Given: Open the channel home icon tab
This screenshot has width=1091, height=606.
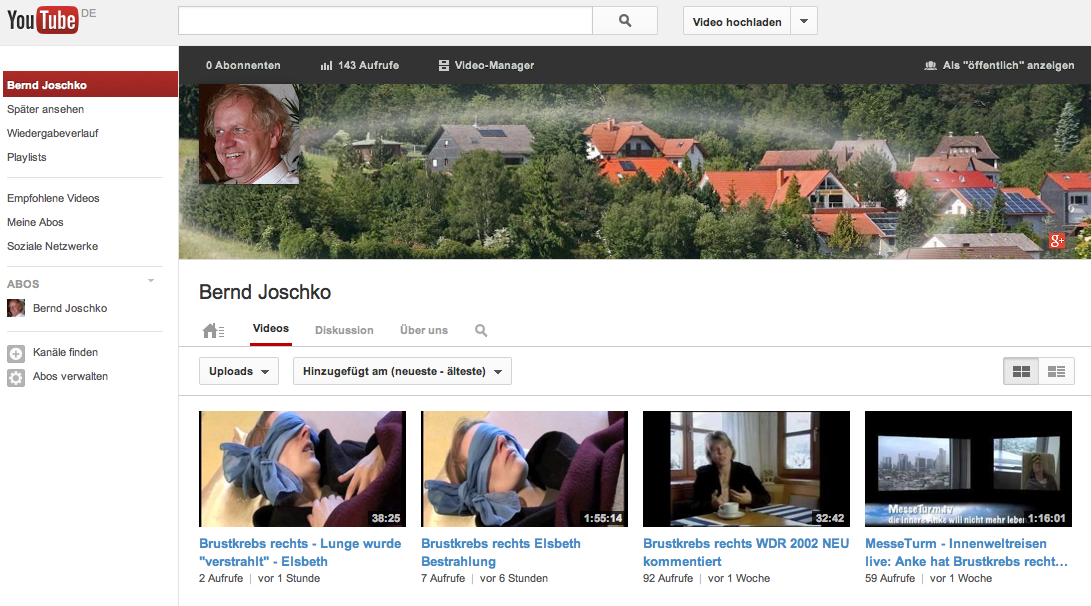Looking at the screenshot, I should 213,331.
